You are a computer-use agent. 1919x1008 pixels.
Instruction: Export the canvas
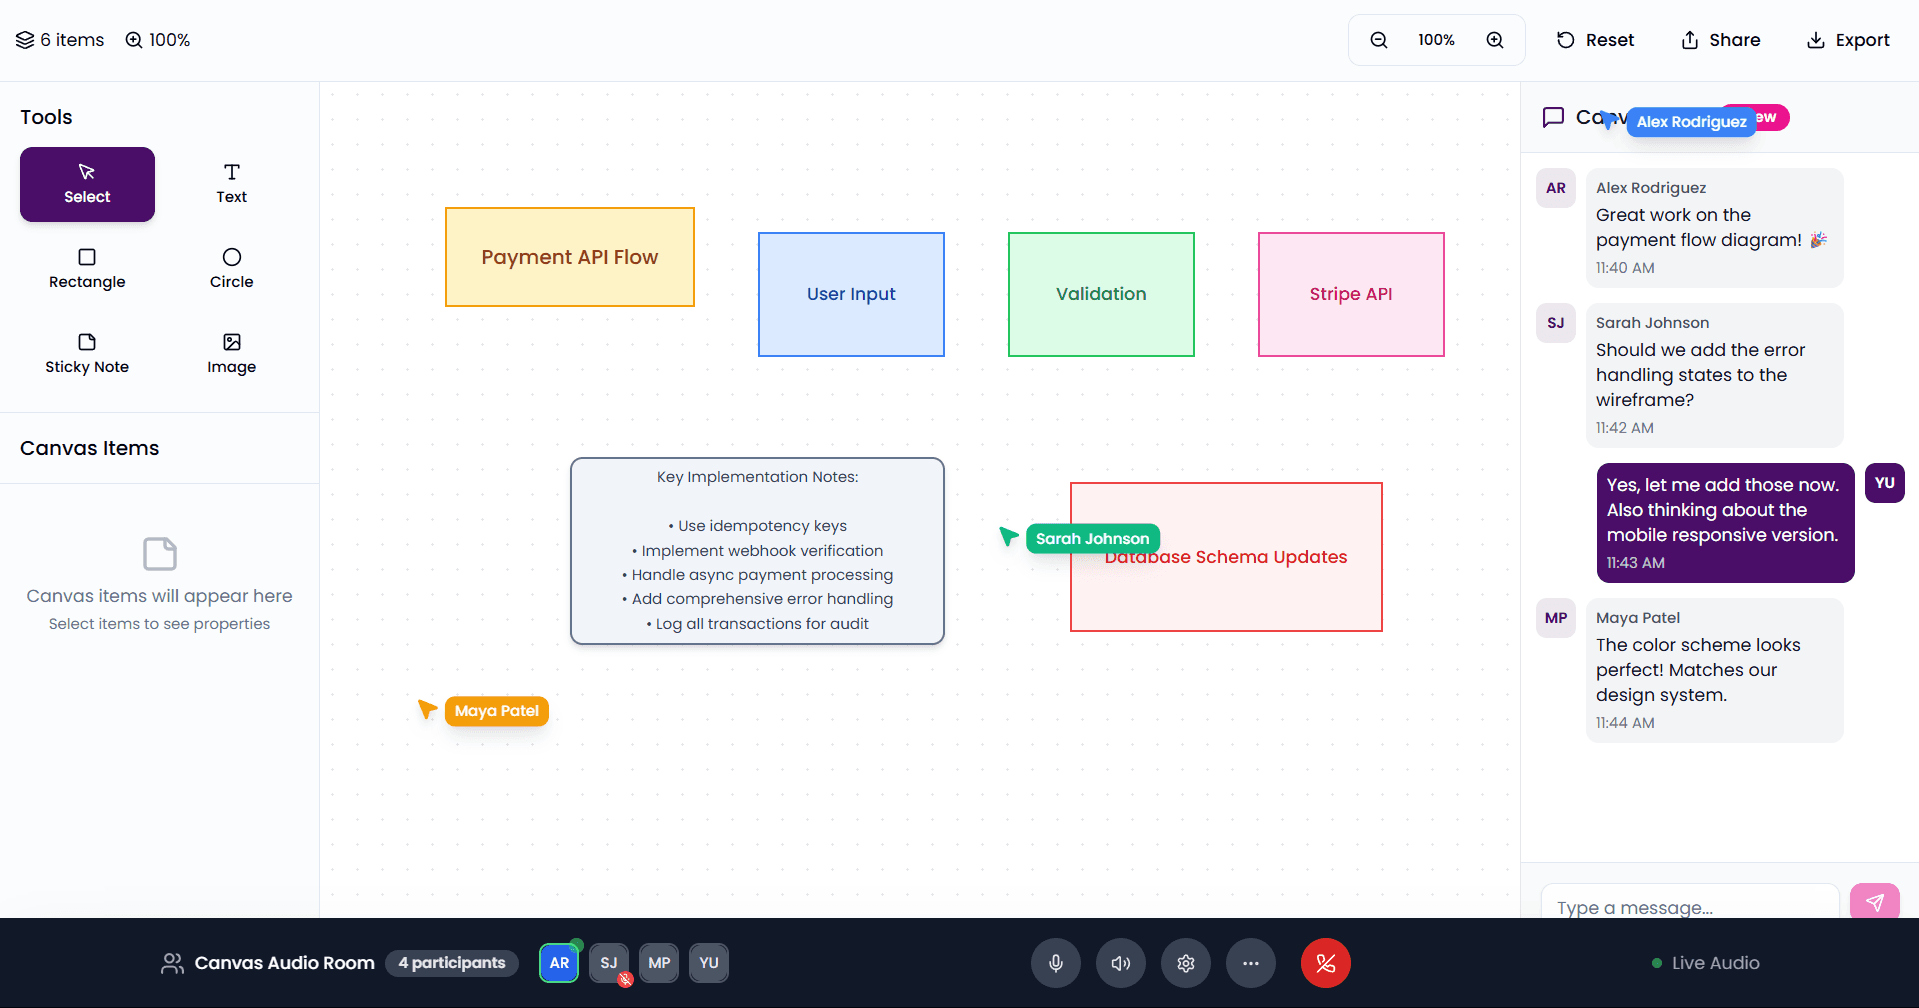point(1847,40)
